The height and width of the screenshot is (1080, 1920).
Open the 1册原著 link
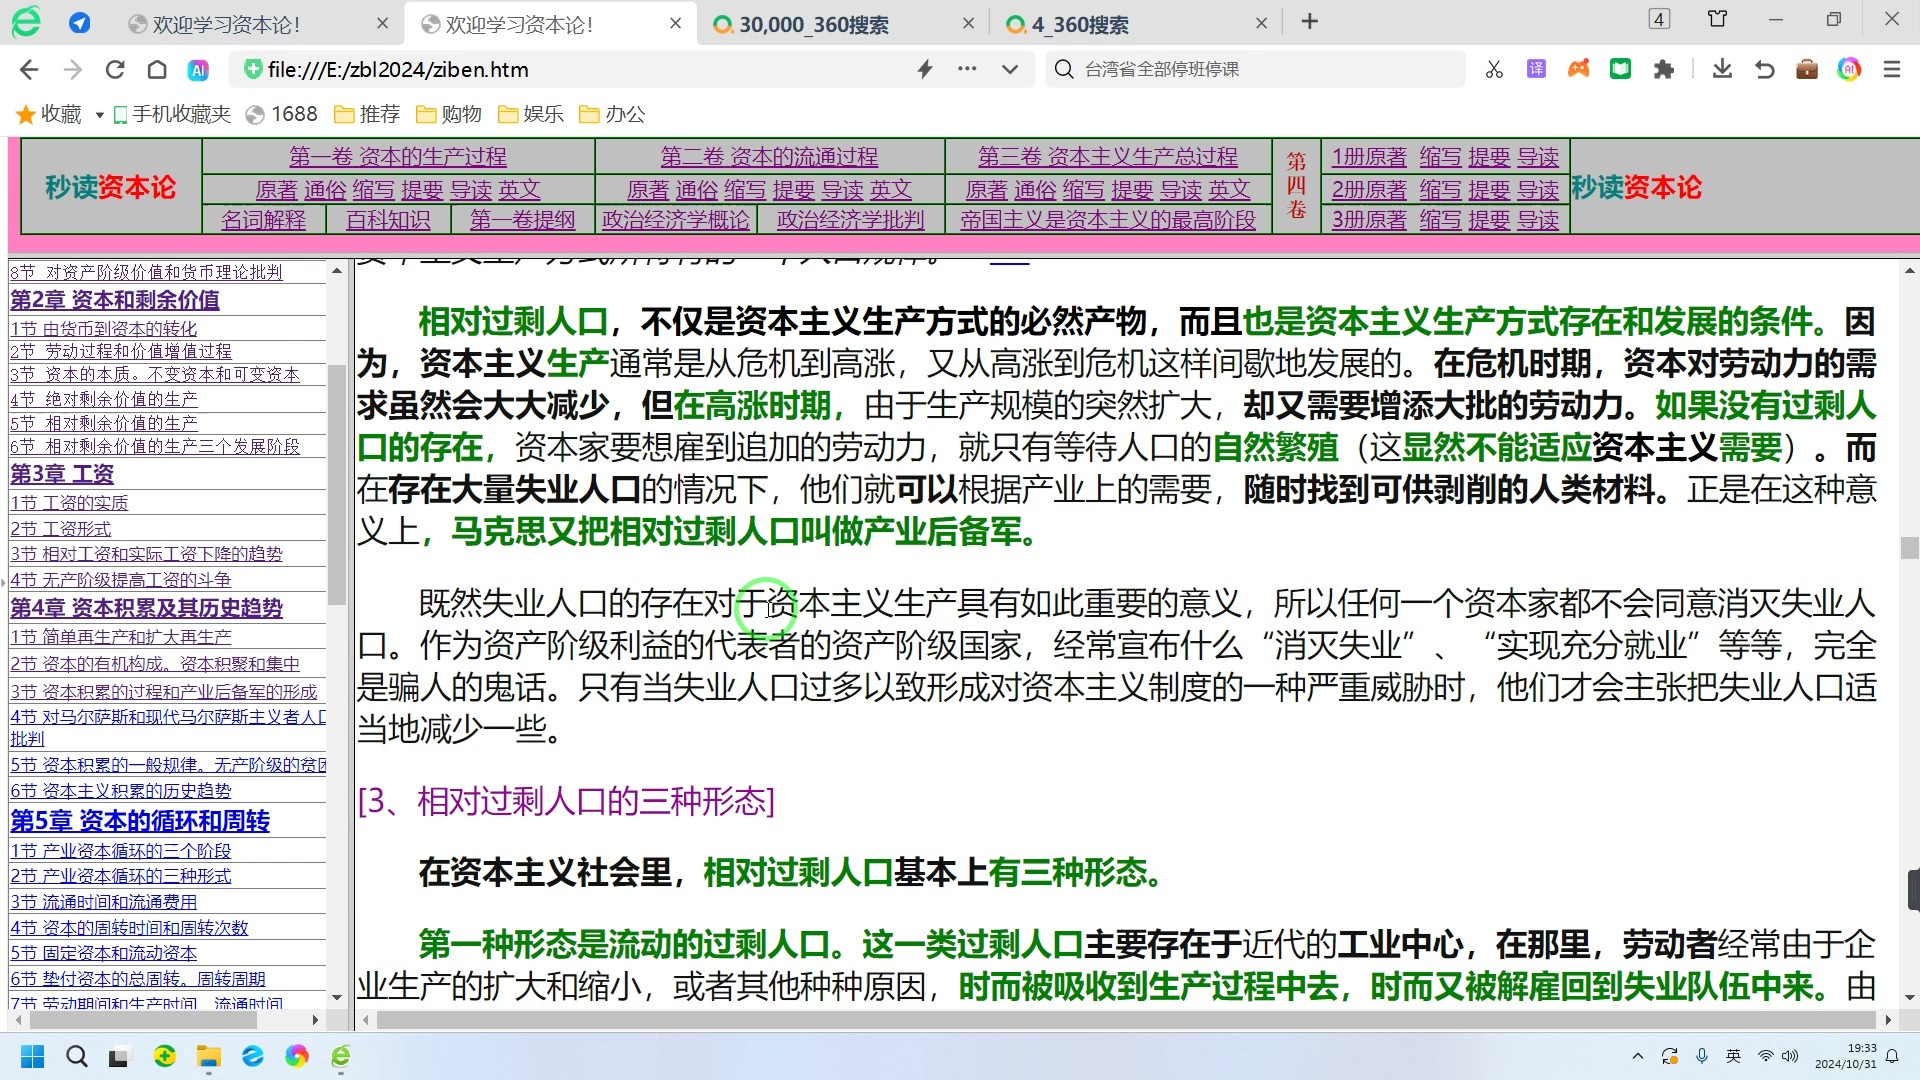1369,157
